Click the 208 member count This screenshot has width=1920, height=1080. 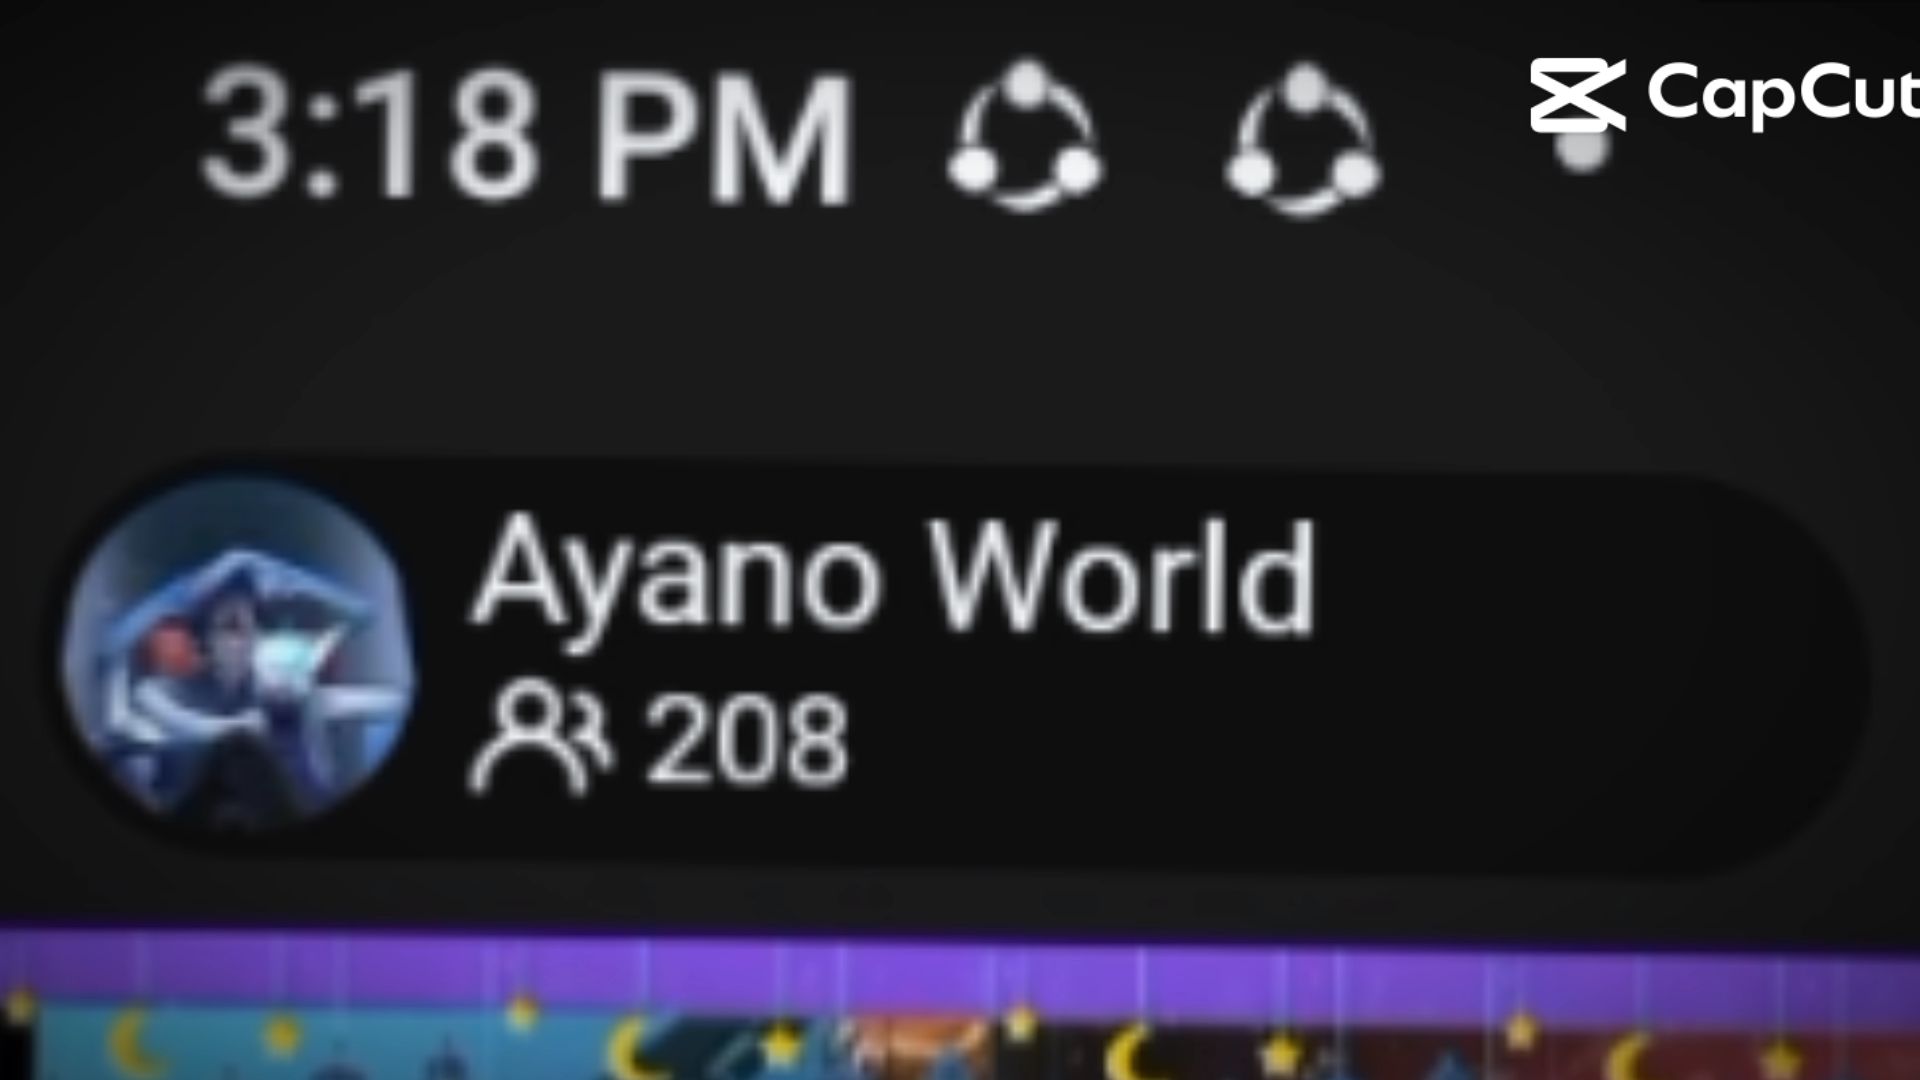click(x=746, y=740)
